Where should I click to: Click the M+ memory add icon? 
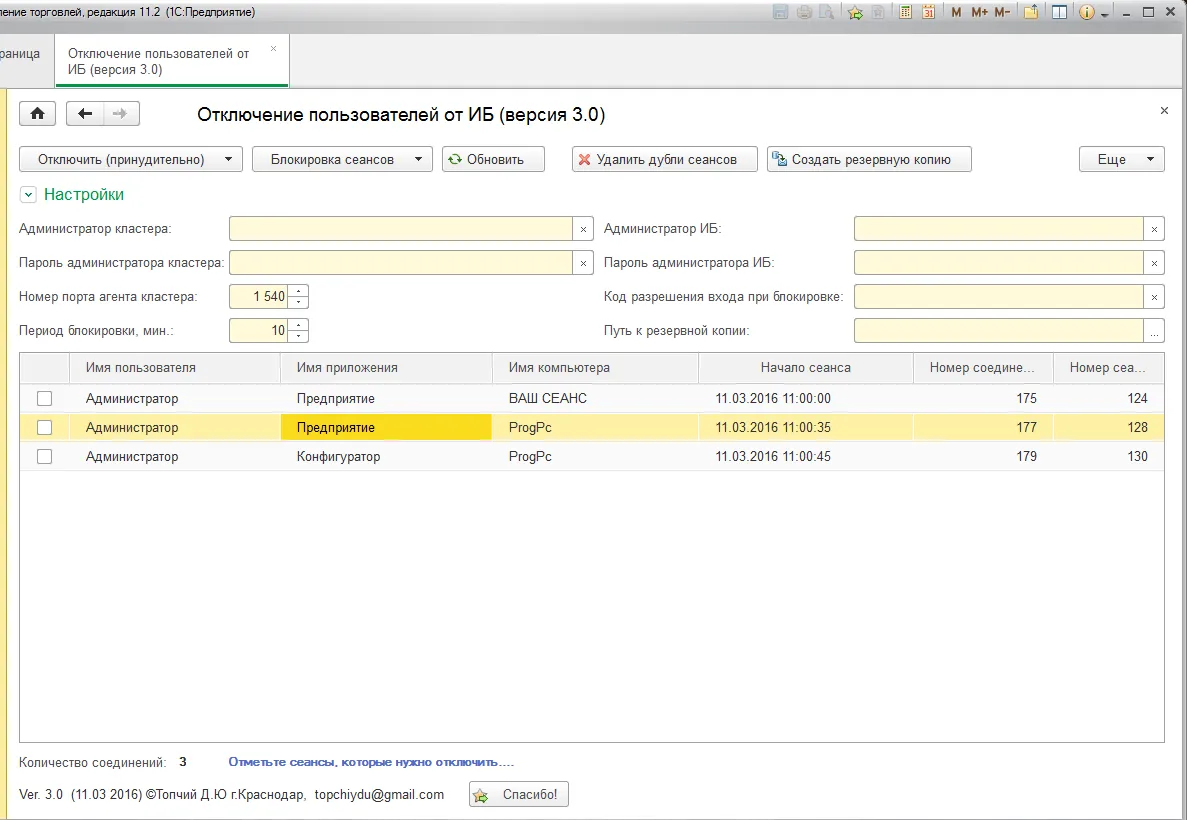979,12
